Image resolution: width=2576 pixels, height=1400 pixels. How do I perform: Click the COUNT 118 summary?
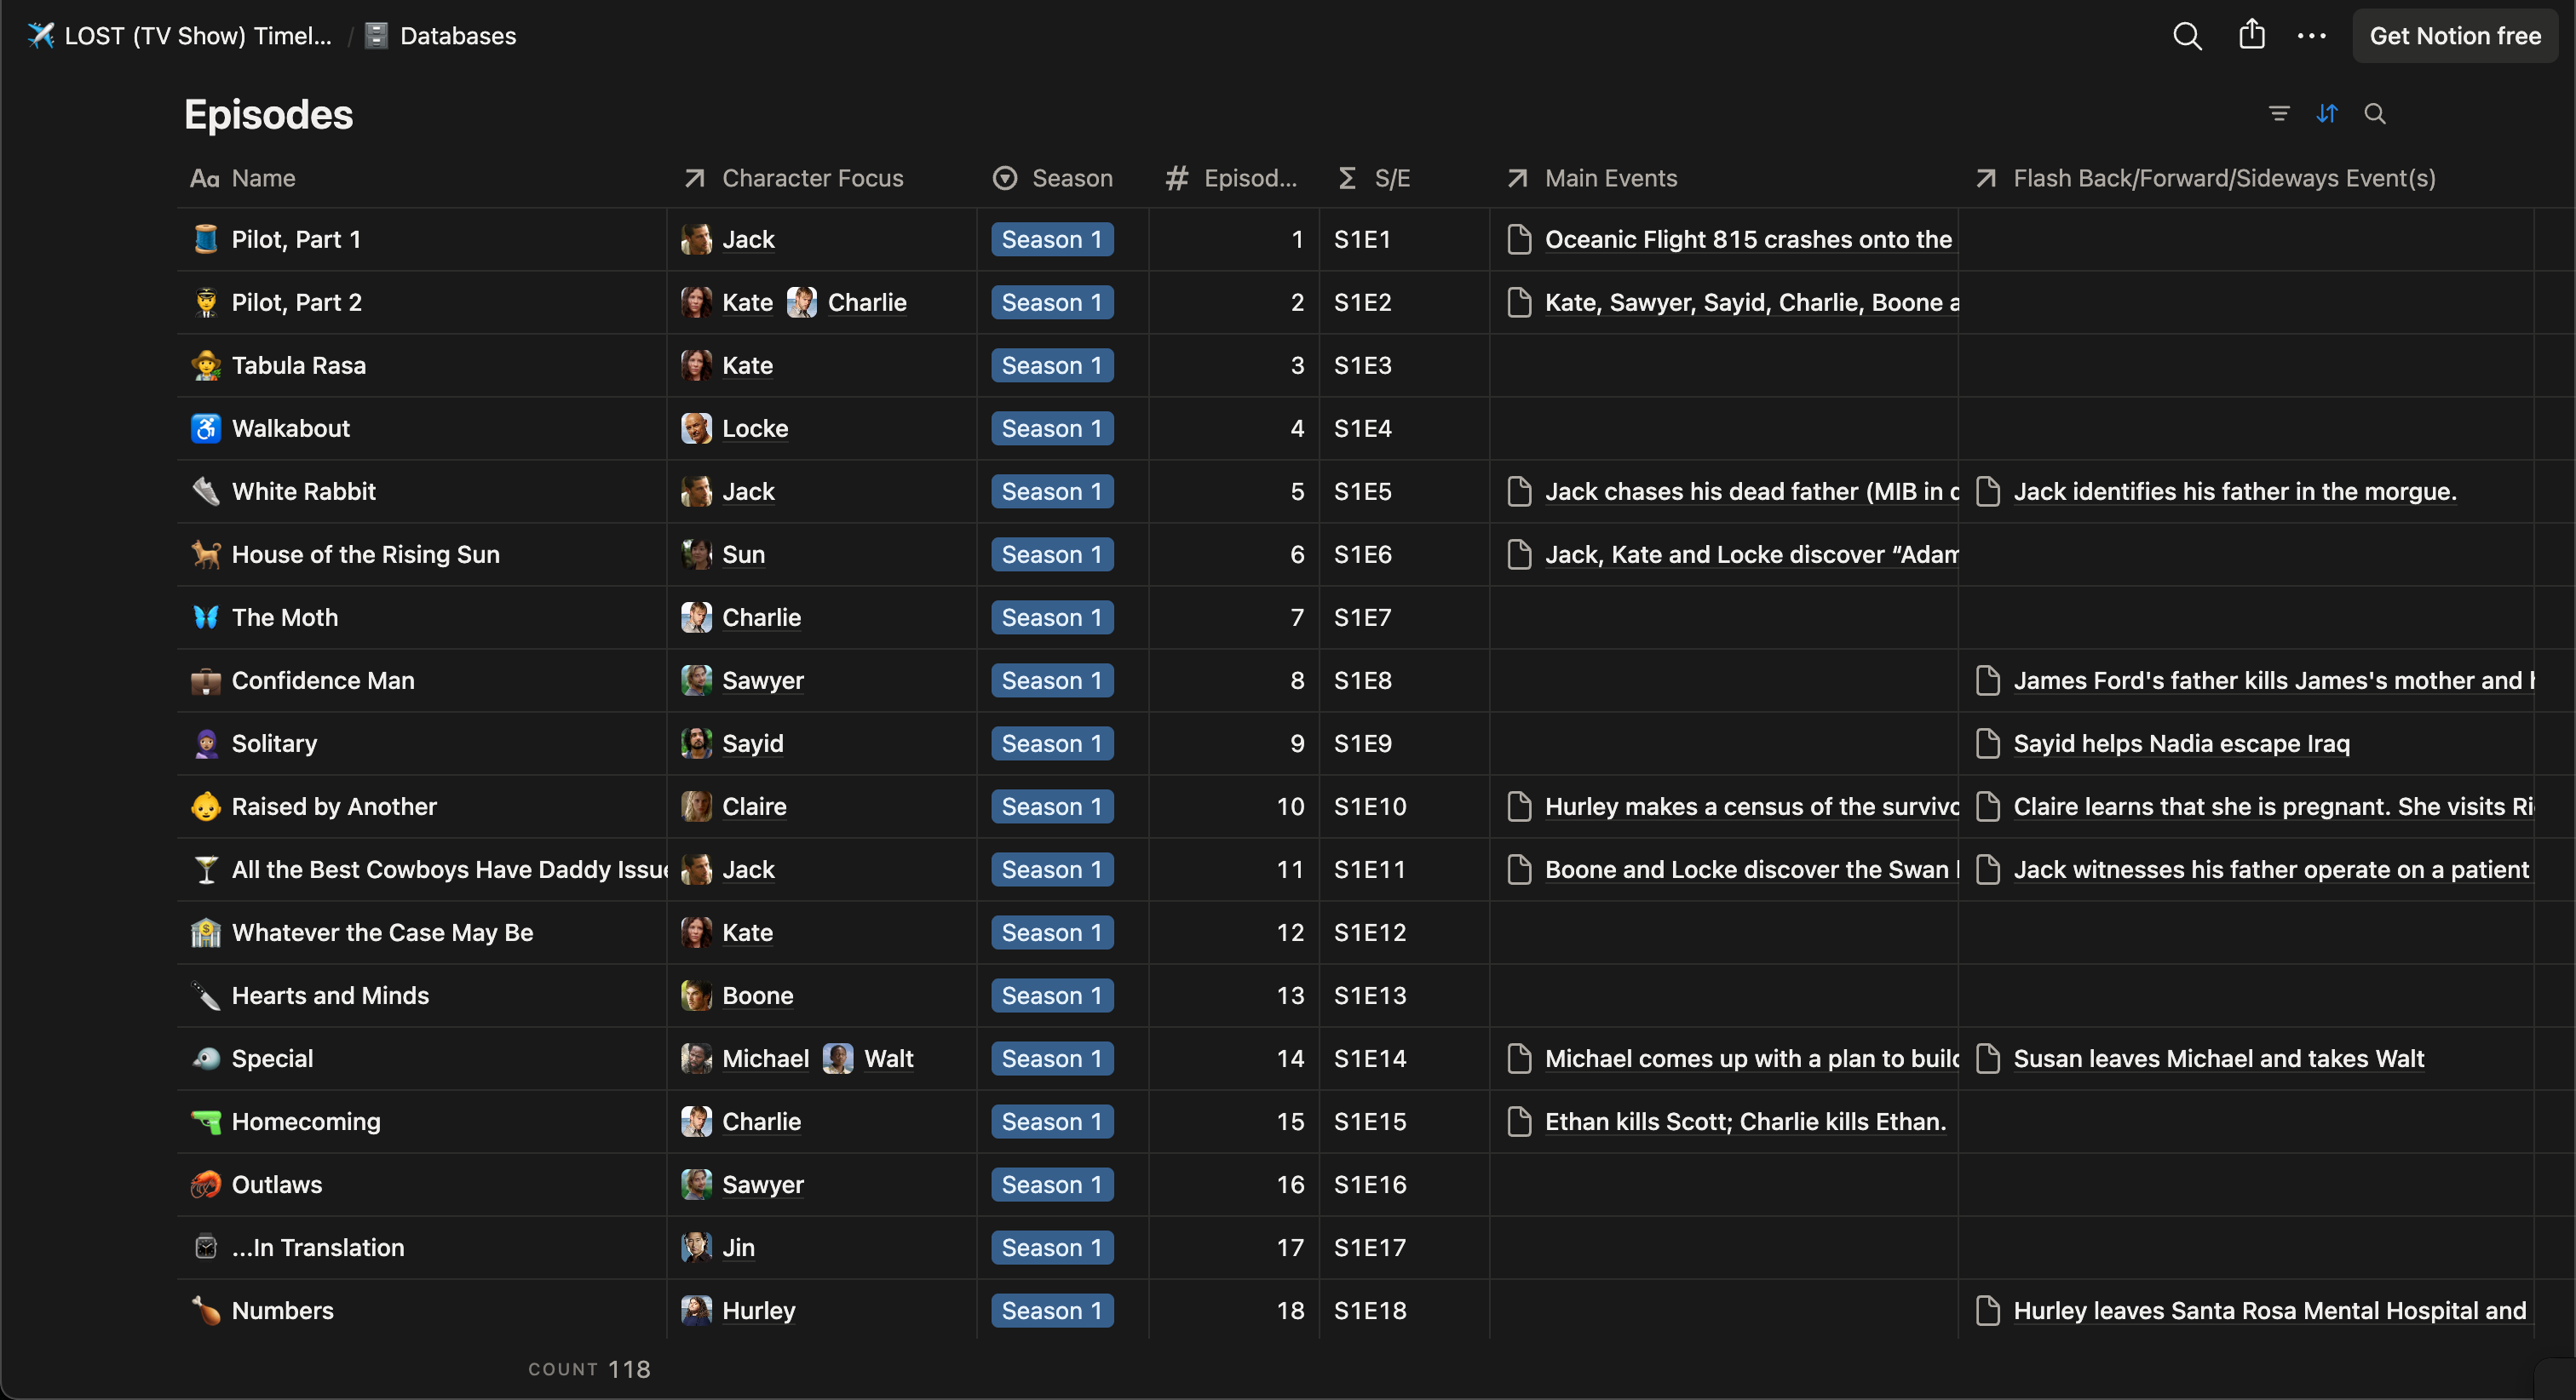click(589, 1369)
